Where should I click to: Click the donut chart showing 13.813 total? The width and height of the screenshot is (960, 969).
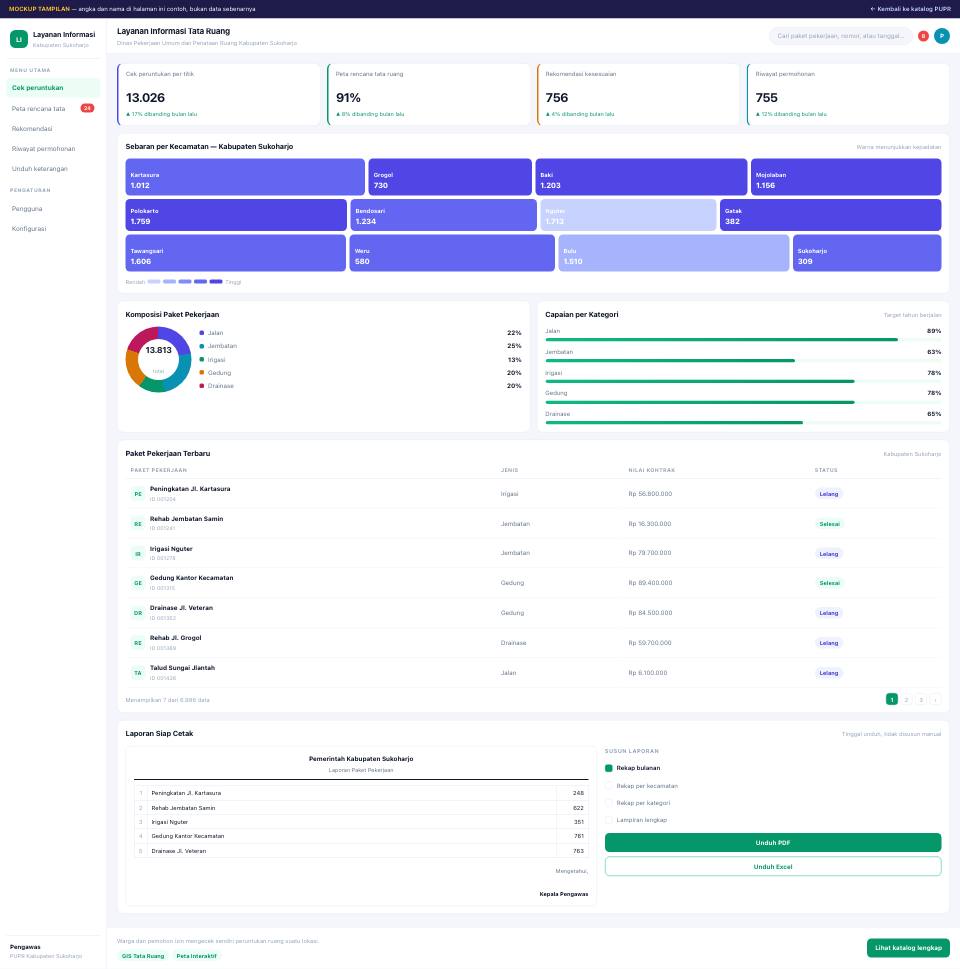pos(158,359)
